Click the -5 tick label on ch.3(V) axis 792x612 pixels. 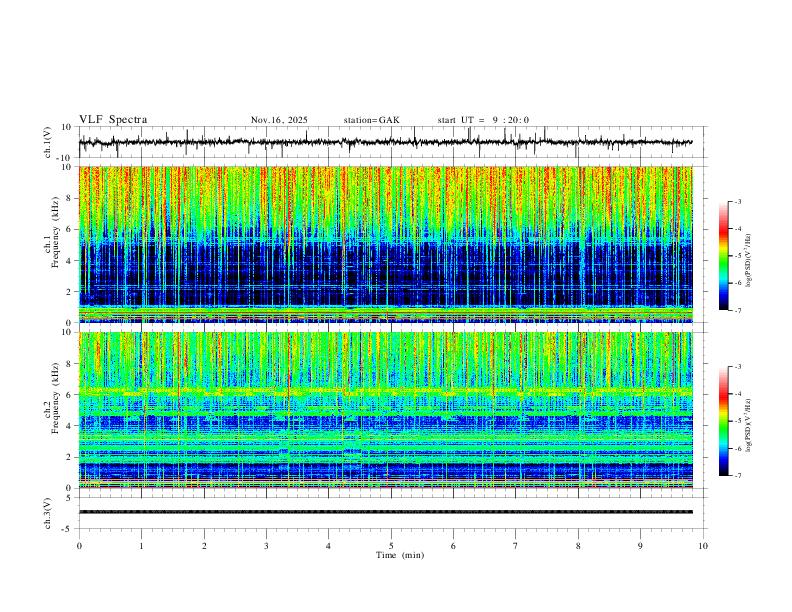click(x=68, y=529)
